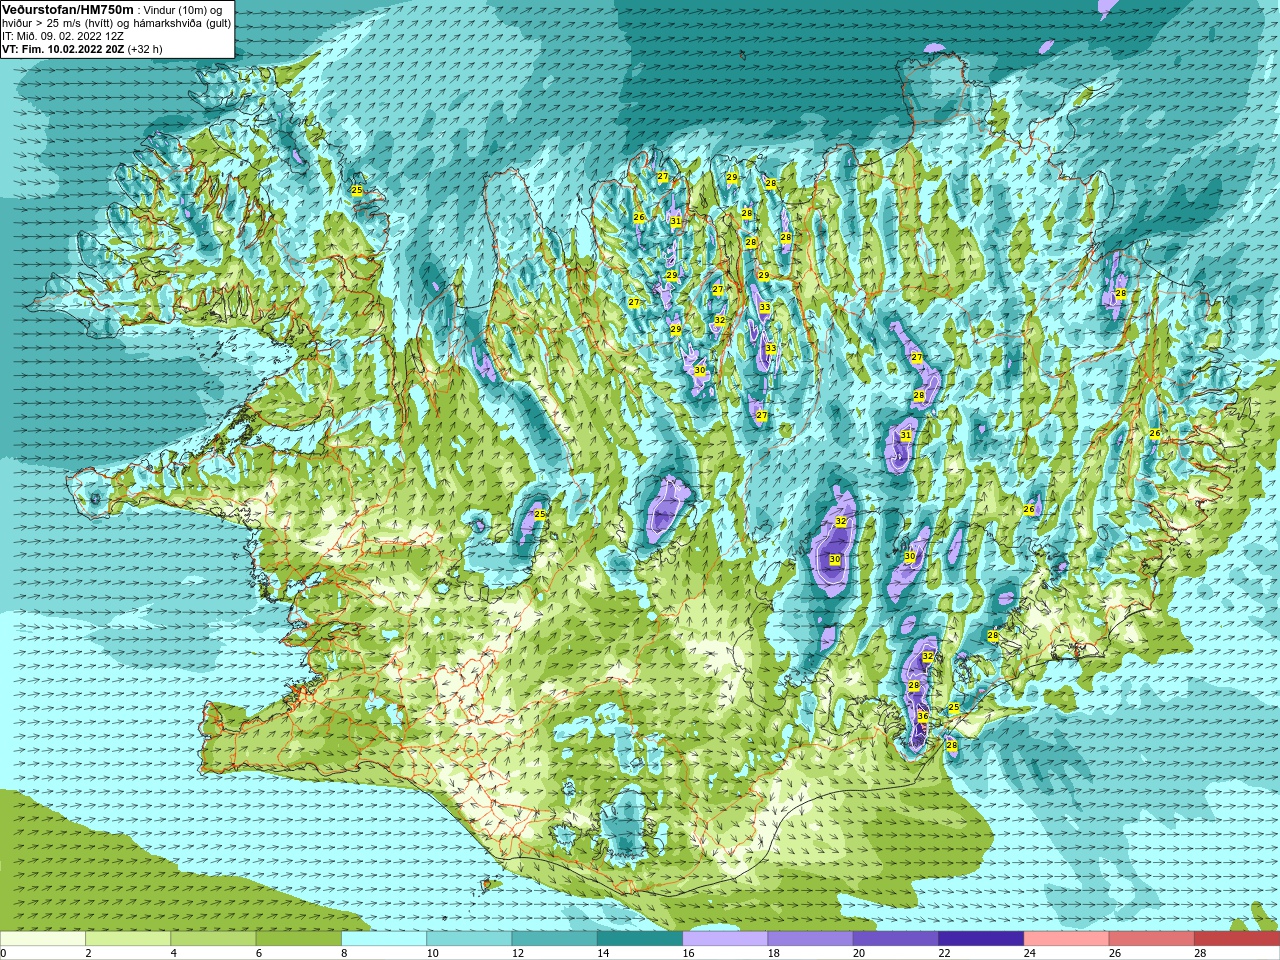This screenshot has width=1280, height=960.
Task: Click the legend scale value 24
Action: (x=1030, y=953)
